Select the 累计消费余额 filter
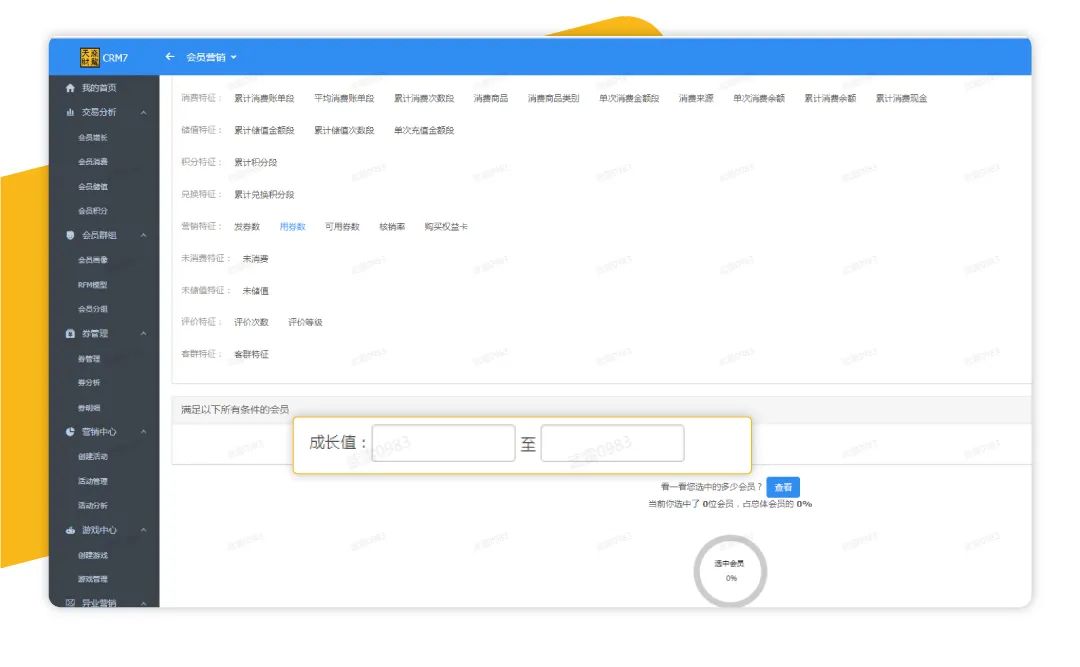 click(x=830, y=99)
